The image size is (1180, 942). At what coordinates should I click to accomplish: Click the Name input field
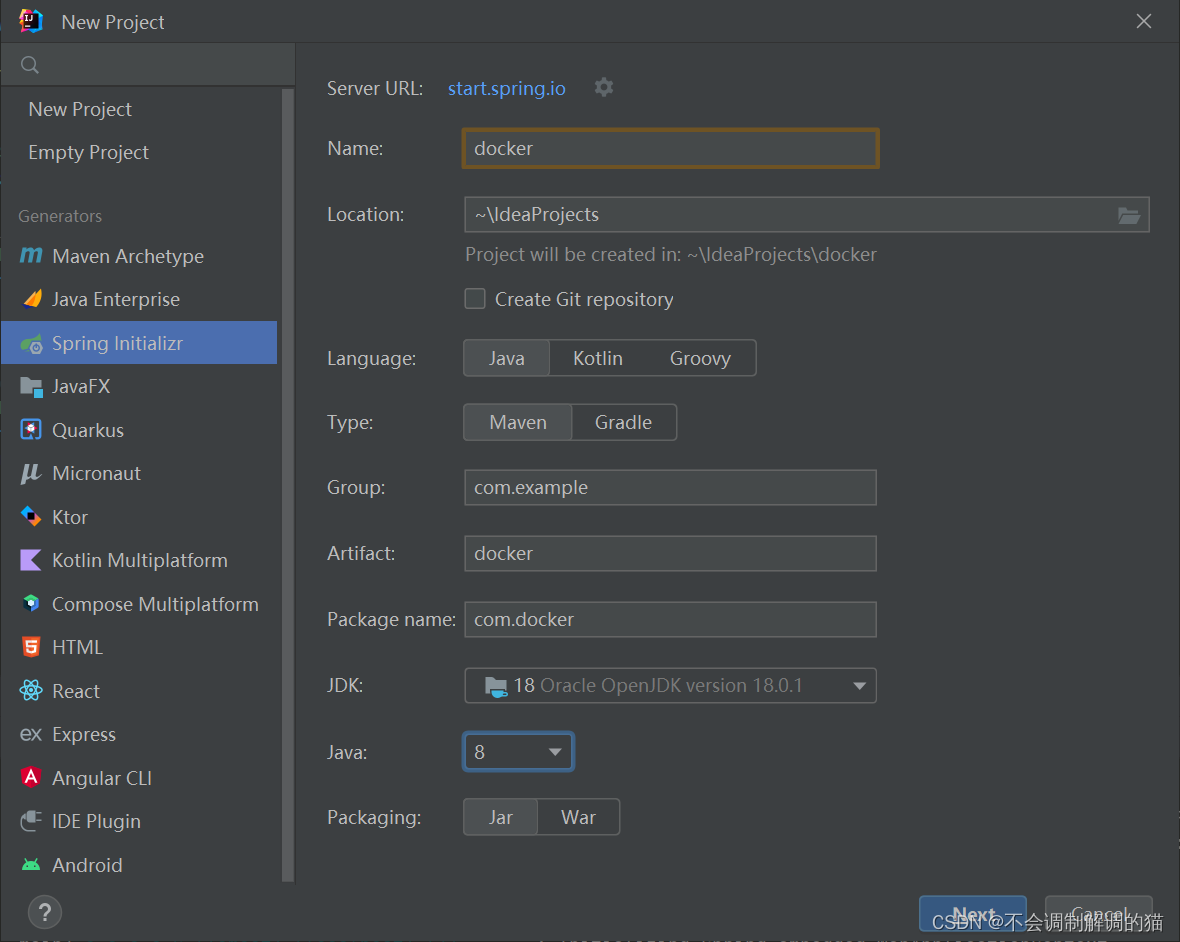tap(670, 148)
